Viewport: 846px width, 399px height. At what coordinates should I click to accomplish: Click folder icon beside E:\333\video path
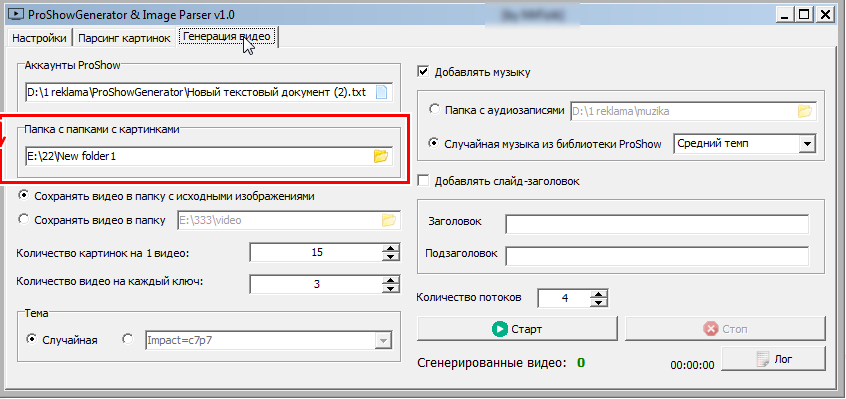click(x=389, y=220)
